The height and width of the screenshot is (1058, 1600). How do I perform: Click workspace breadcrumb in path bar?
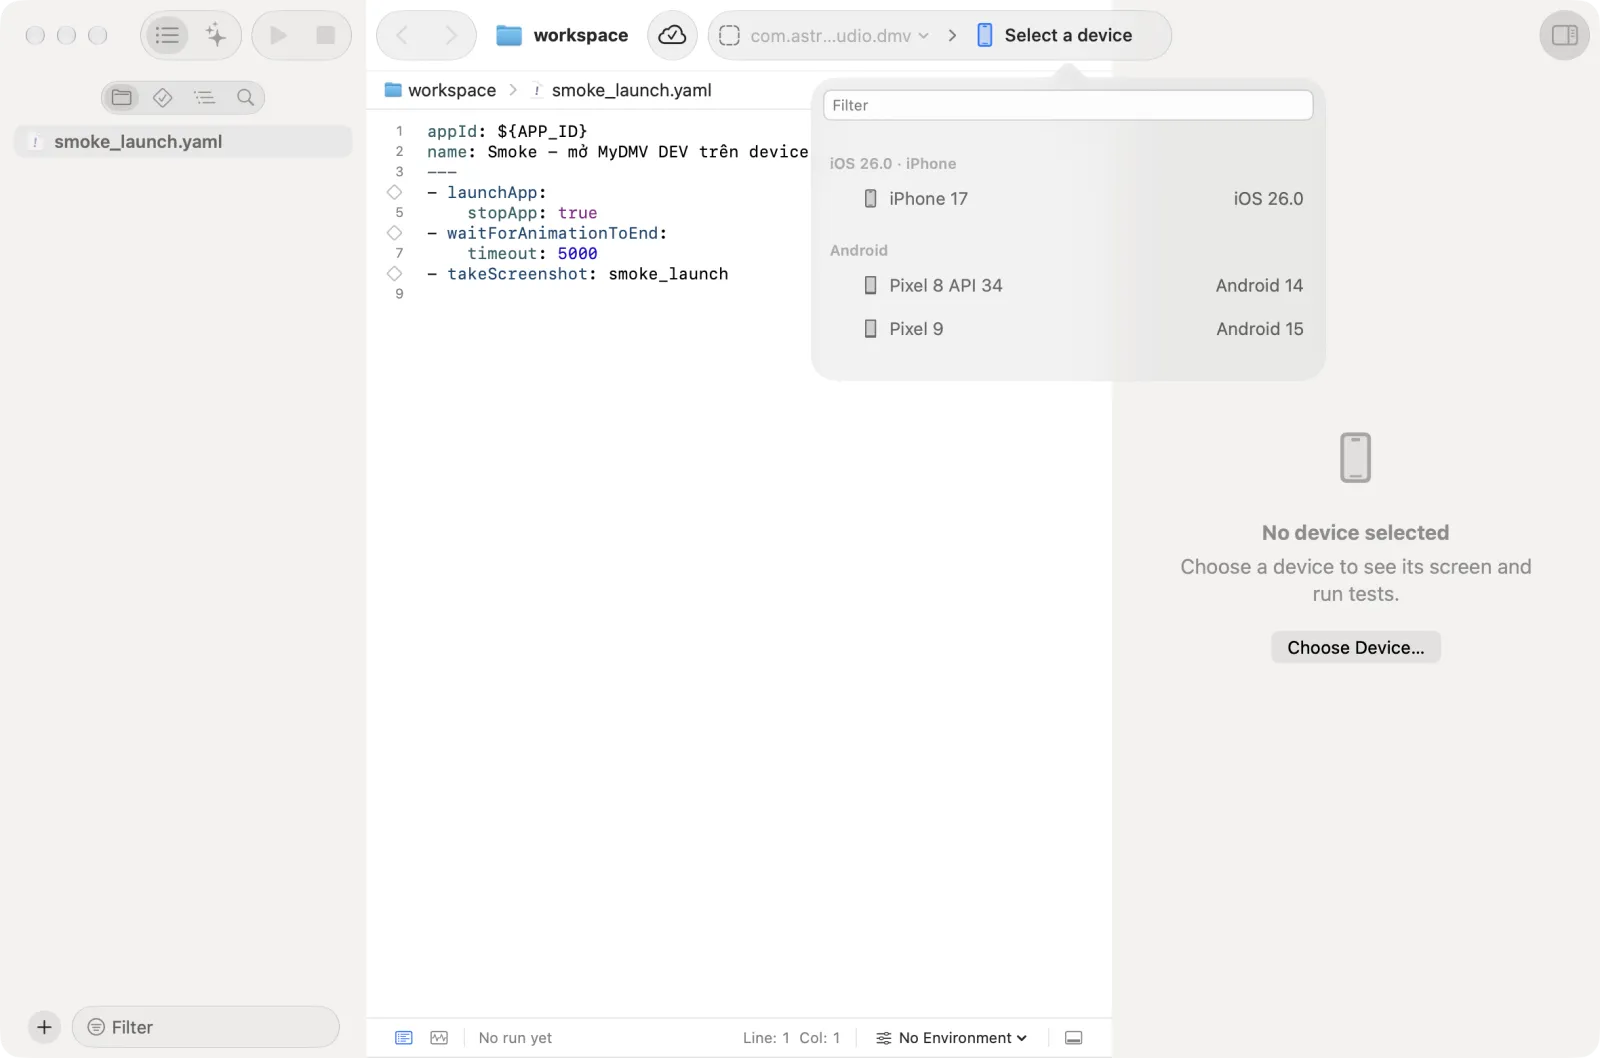click(x=440, y=90)
